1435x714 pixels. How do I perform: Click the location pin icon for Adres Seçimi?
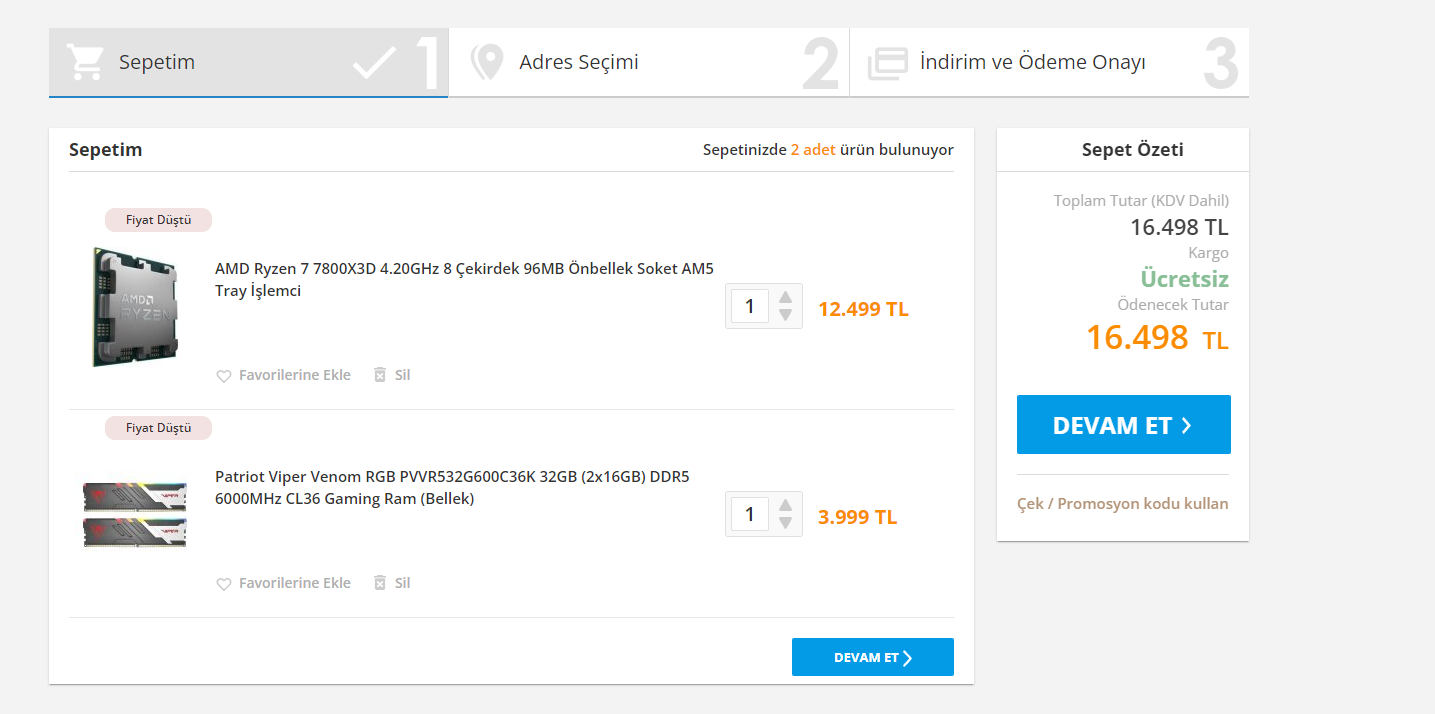pos(487,62)
